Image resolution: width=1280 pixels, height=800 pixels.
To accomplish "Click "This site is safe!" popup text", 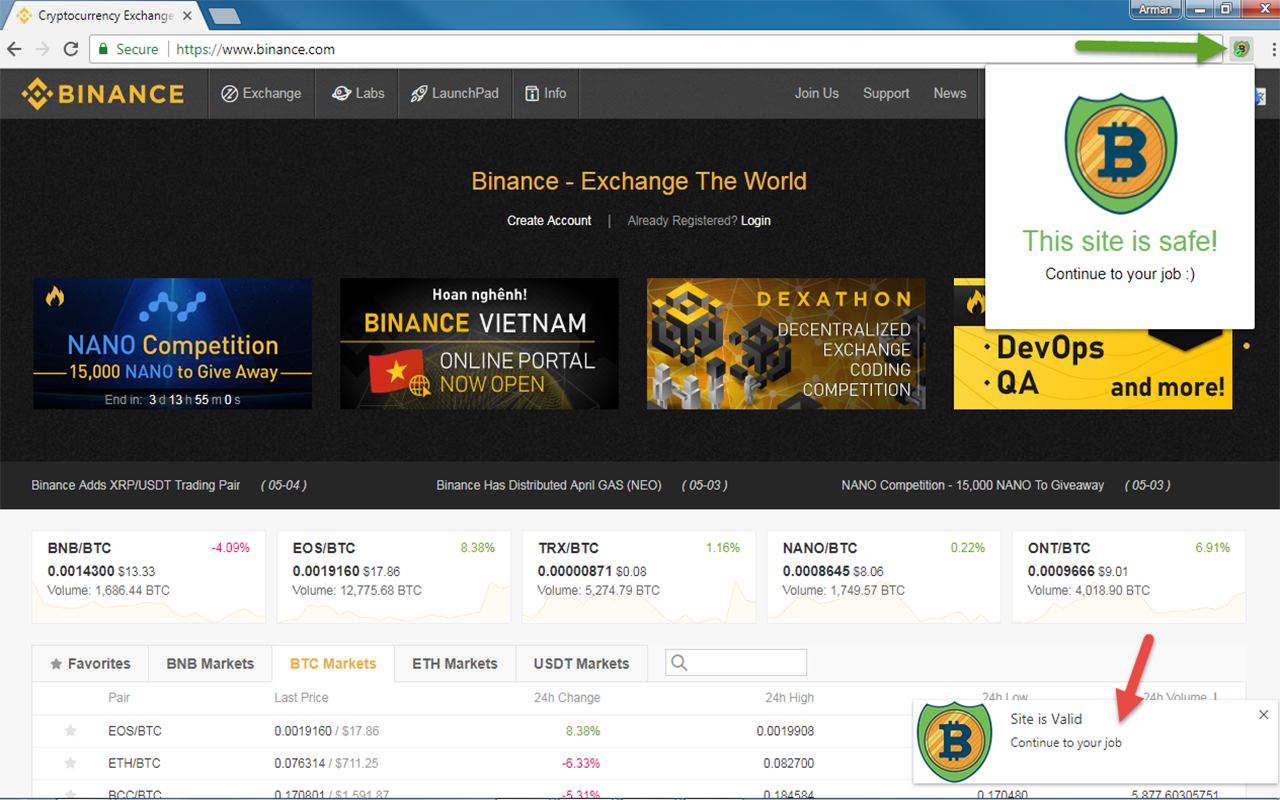I will coord(1120,241).
